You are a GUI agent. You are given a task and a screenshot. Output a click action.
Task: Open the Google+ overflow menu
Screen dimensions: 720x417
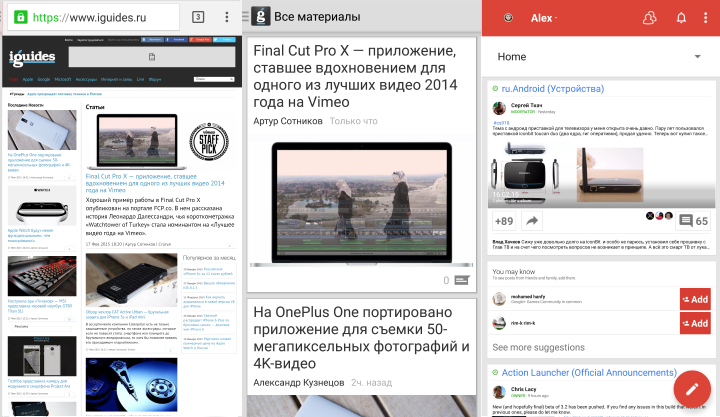(x=705, y=18)
